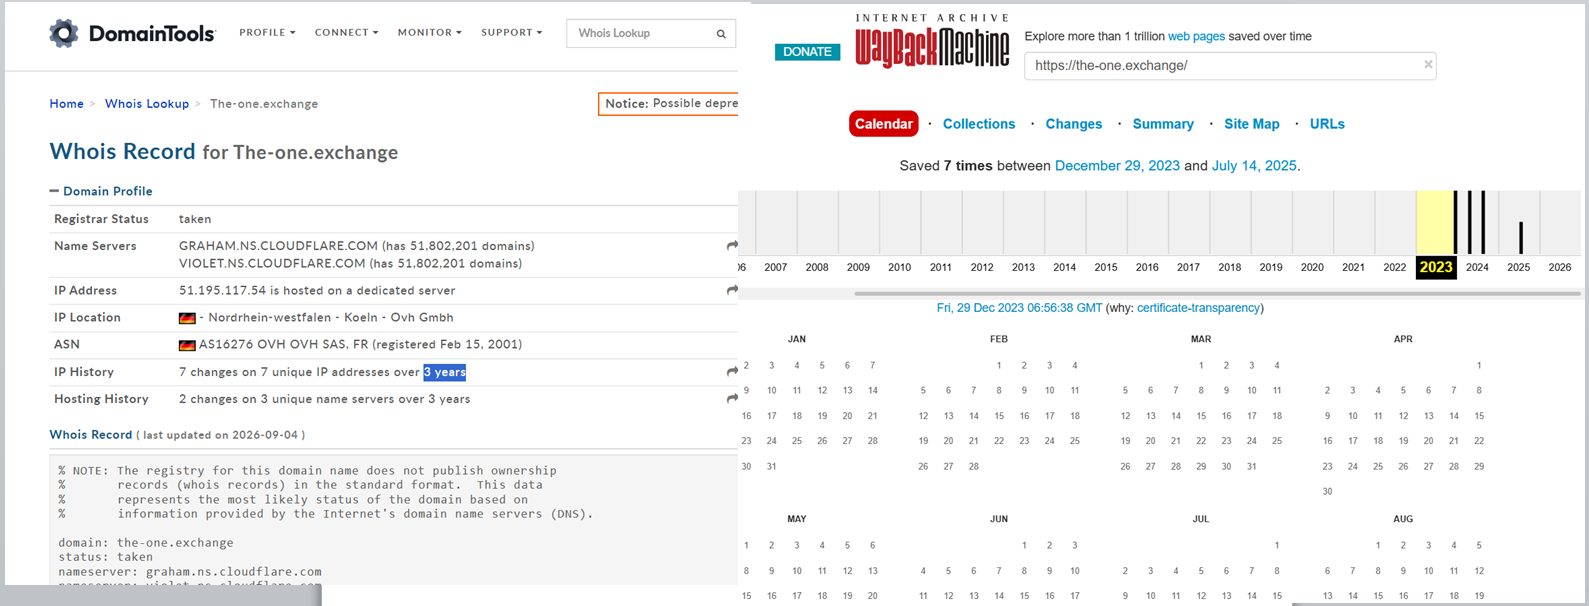The width and height of the screenshot is (1589, 606).
Task: Open the Site Map tab
Action: [1252, 124]
